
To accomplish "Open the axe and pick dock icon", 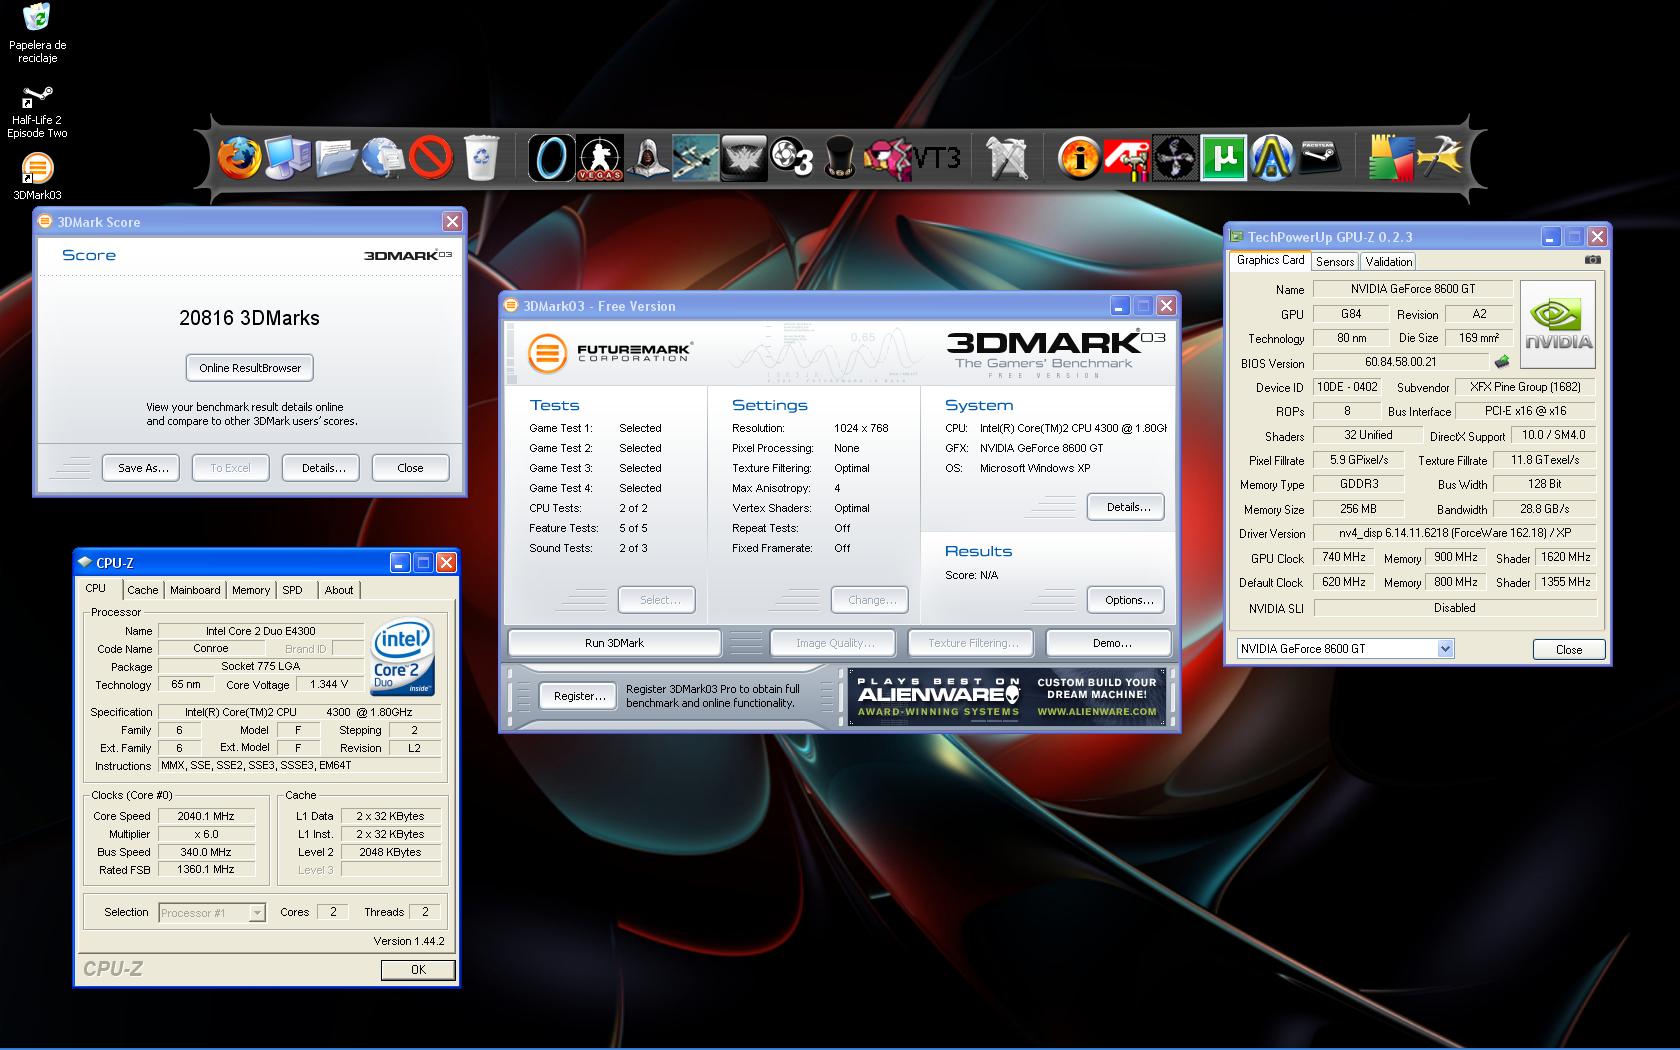I will 1440,158.
